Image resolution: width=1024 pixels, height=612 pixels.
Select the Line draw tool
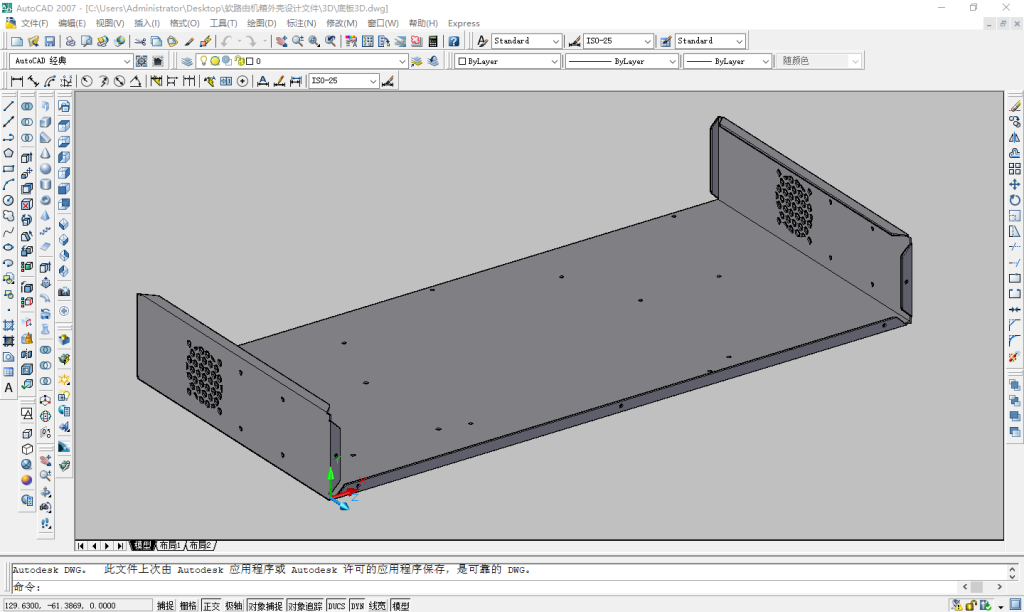click(x=9, y=106)
